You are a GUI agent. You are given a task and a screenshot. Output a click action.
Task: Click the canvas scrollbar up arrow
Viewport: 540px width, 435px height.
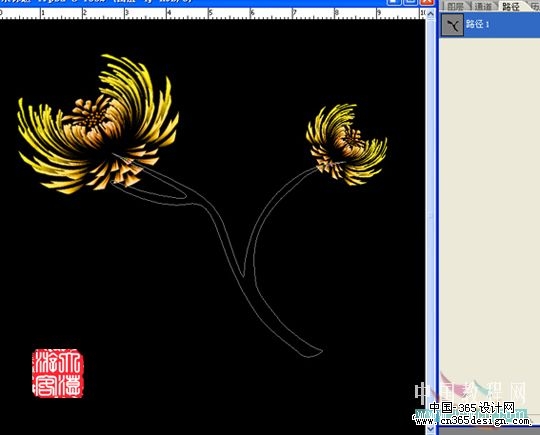[x=431, y=14]
